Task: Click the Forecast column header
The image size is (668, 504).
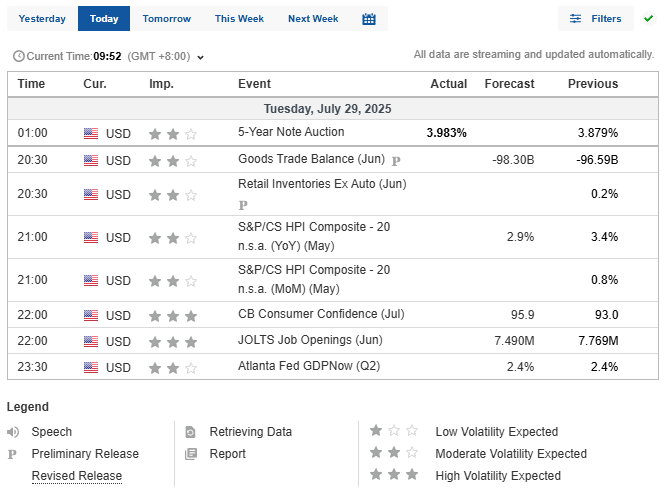Action: [509, 84]
